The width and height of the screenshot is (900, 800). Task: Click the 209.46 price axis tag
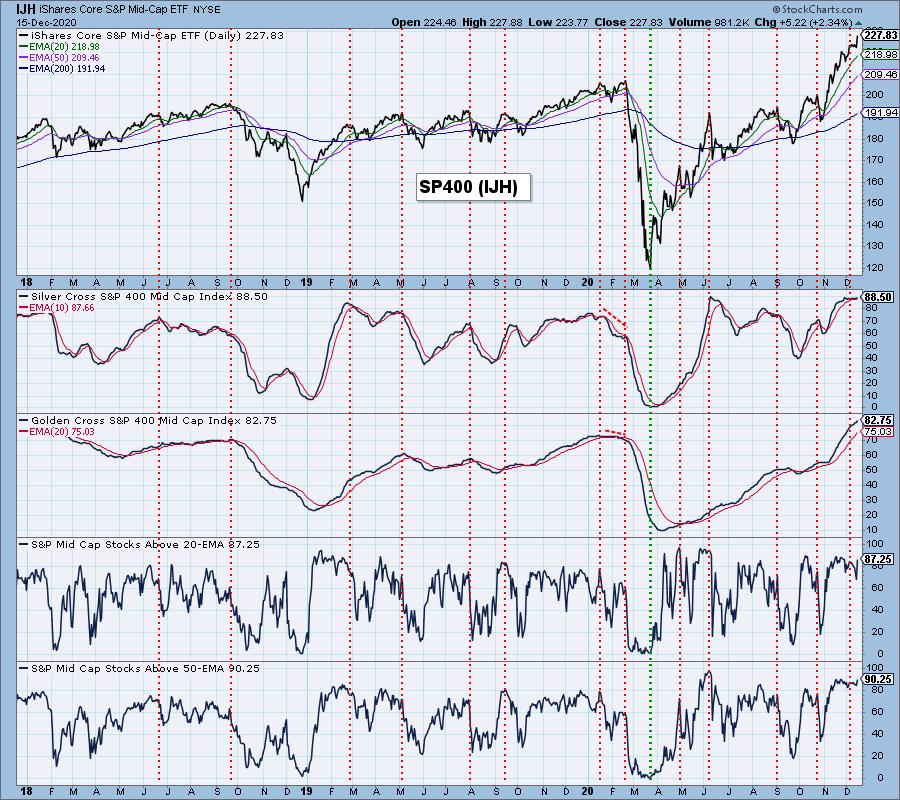(x=880, y=75)
